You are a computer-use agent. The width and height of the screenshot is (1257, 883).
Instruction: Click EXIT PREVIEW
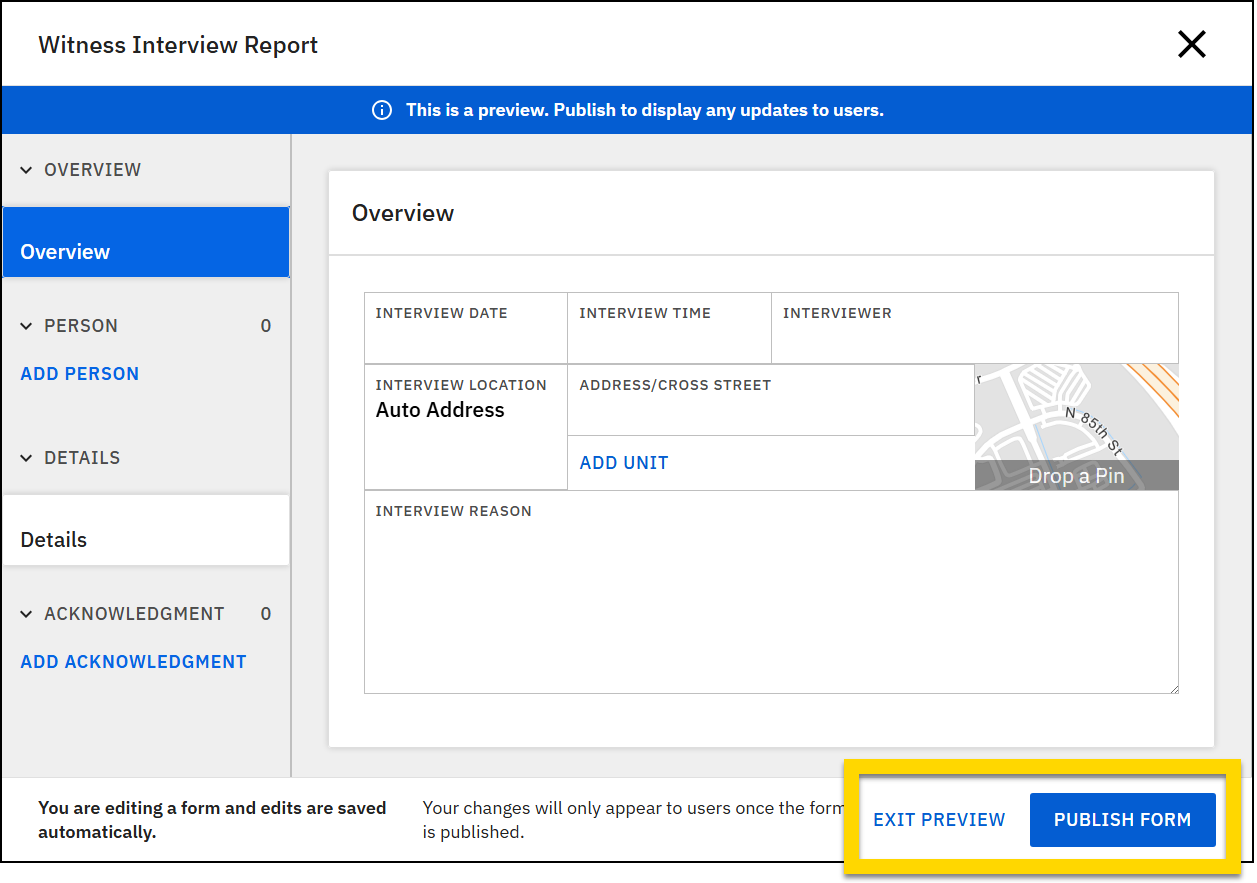point(939,819)
